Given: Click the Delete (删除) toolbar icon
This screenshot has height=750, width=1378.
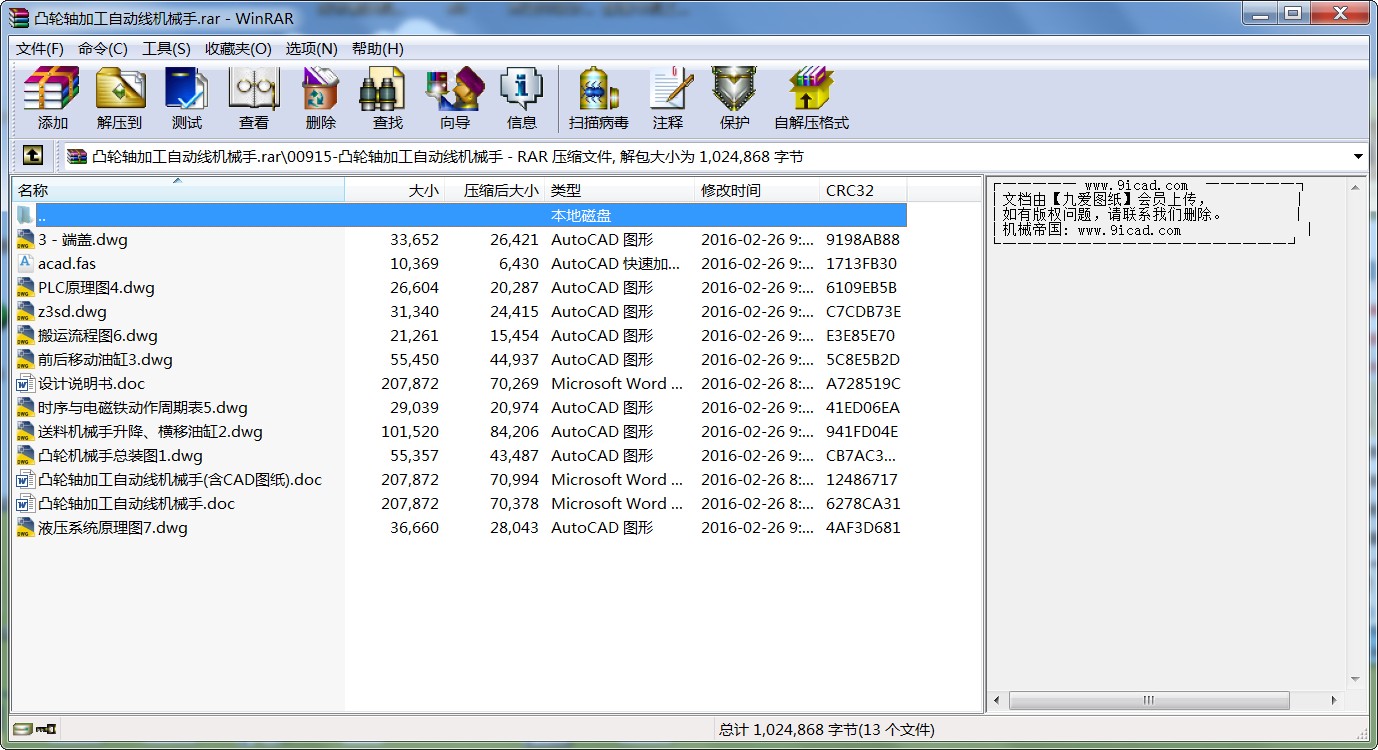Looking at the screenshot, I should point(320,98).
